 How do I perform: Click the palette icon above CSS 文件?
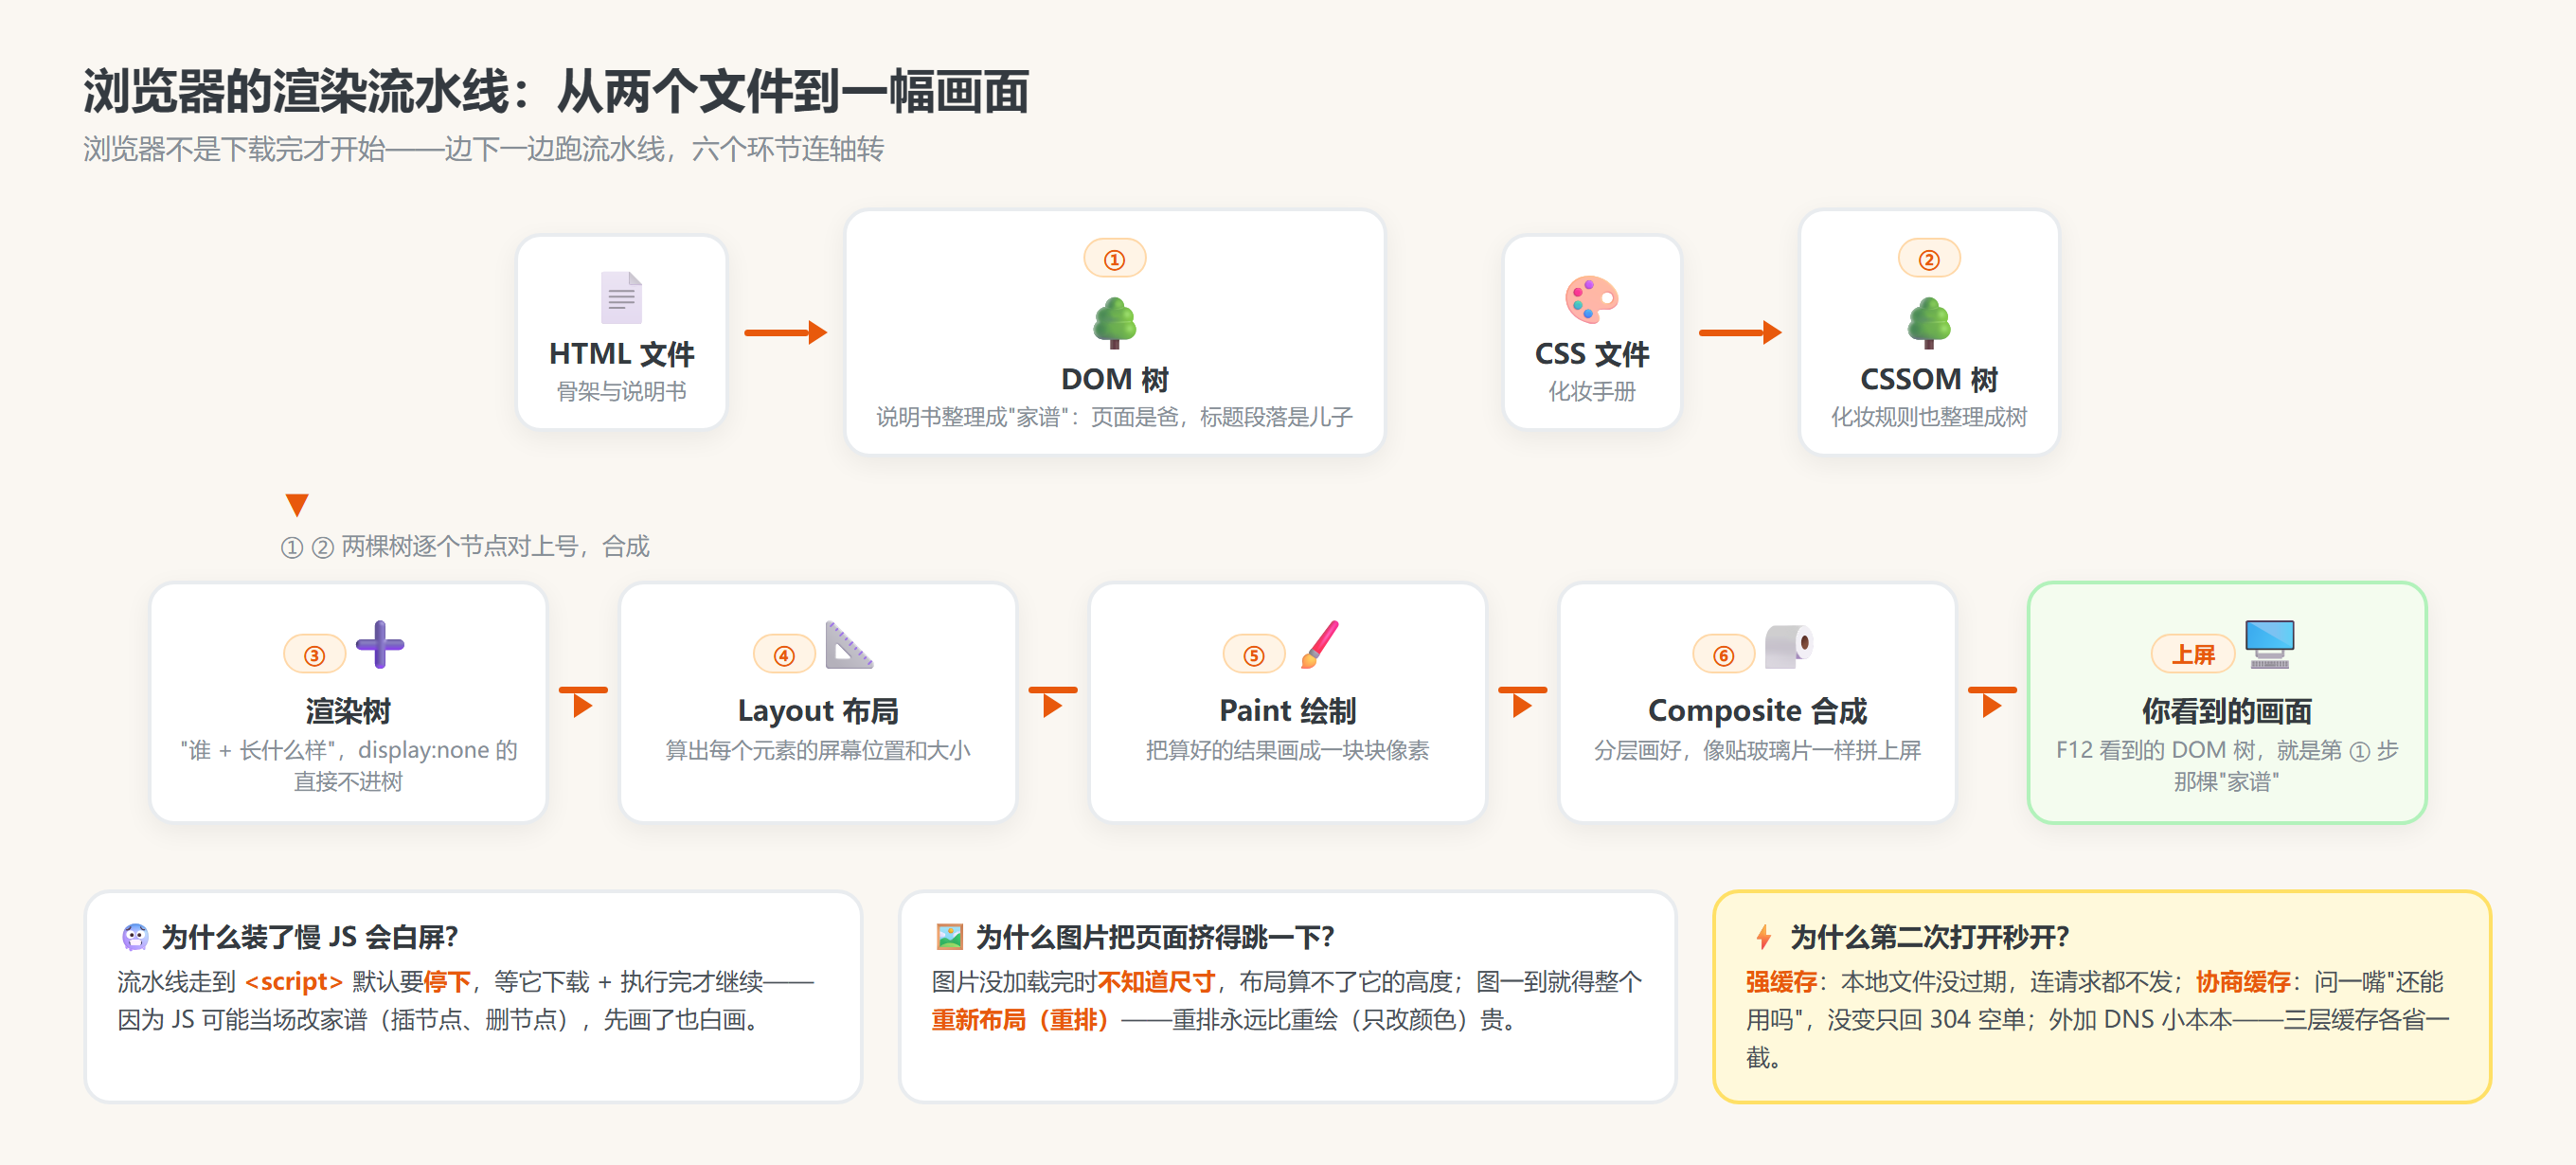coord(1591,298)
